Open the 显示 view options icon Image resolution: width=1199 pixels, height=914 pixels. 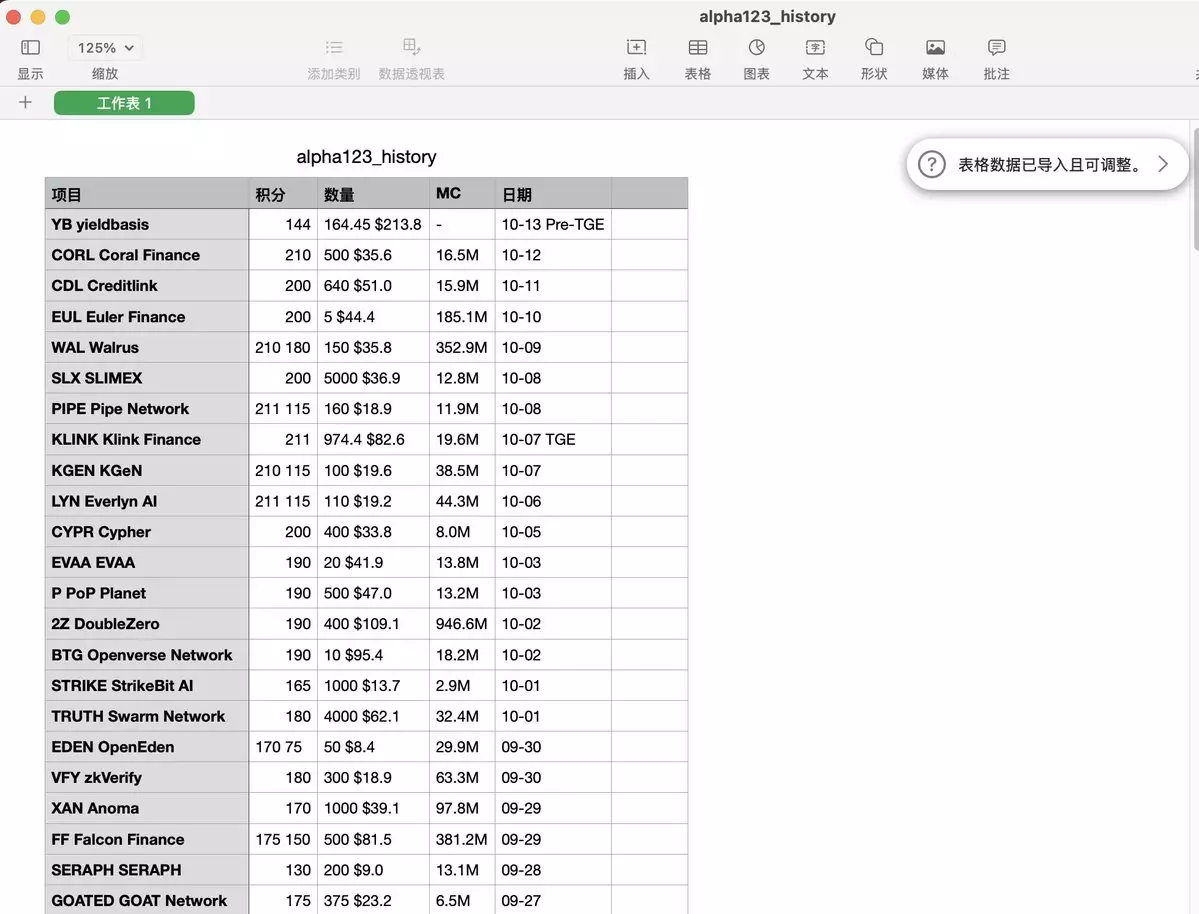(x=30, y=47)
